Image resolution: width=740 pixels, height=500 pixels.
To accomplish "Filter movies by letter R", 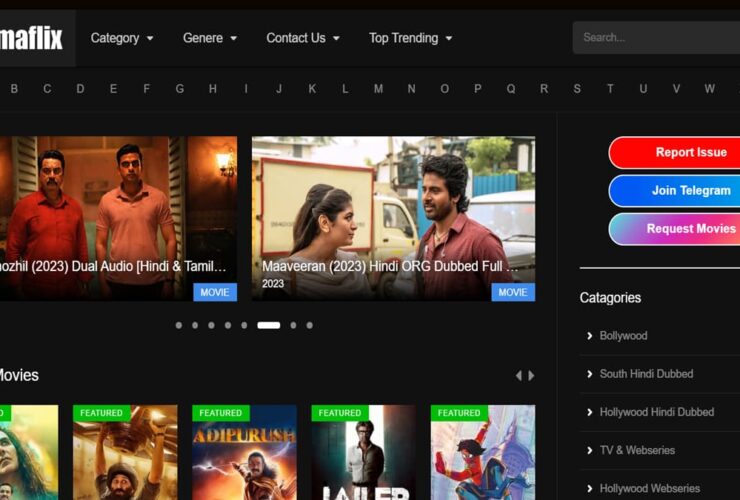I will coord(544,89).
